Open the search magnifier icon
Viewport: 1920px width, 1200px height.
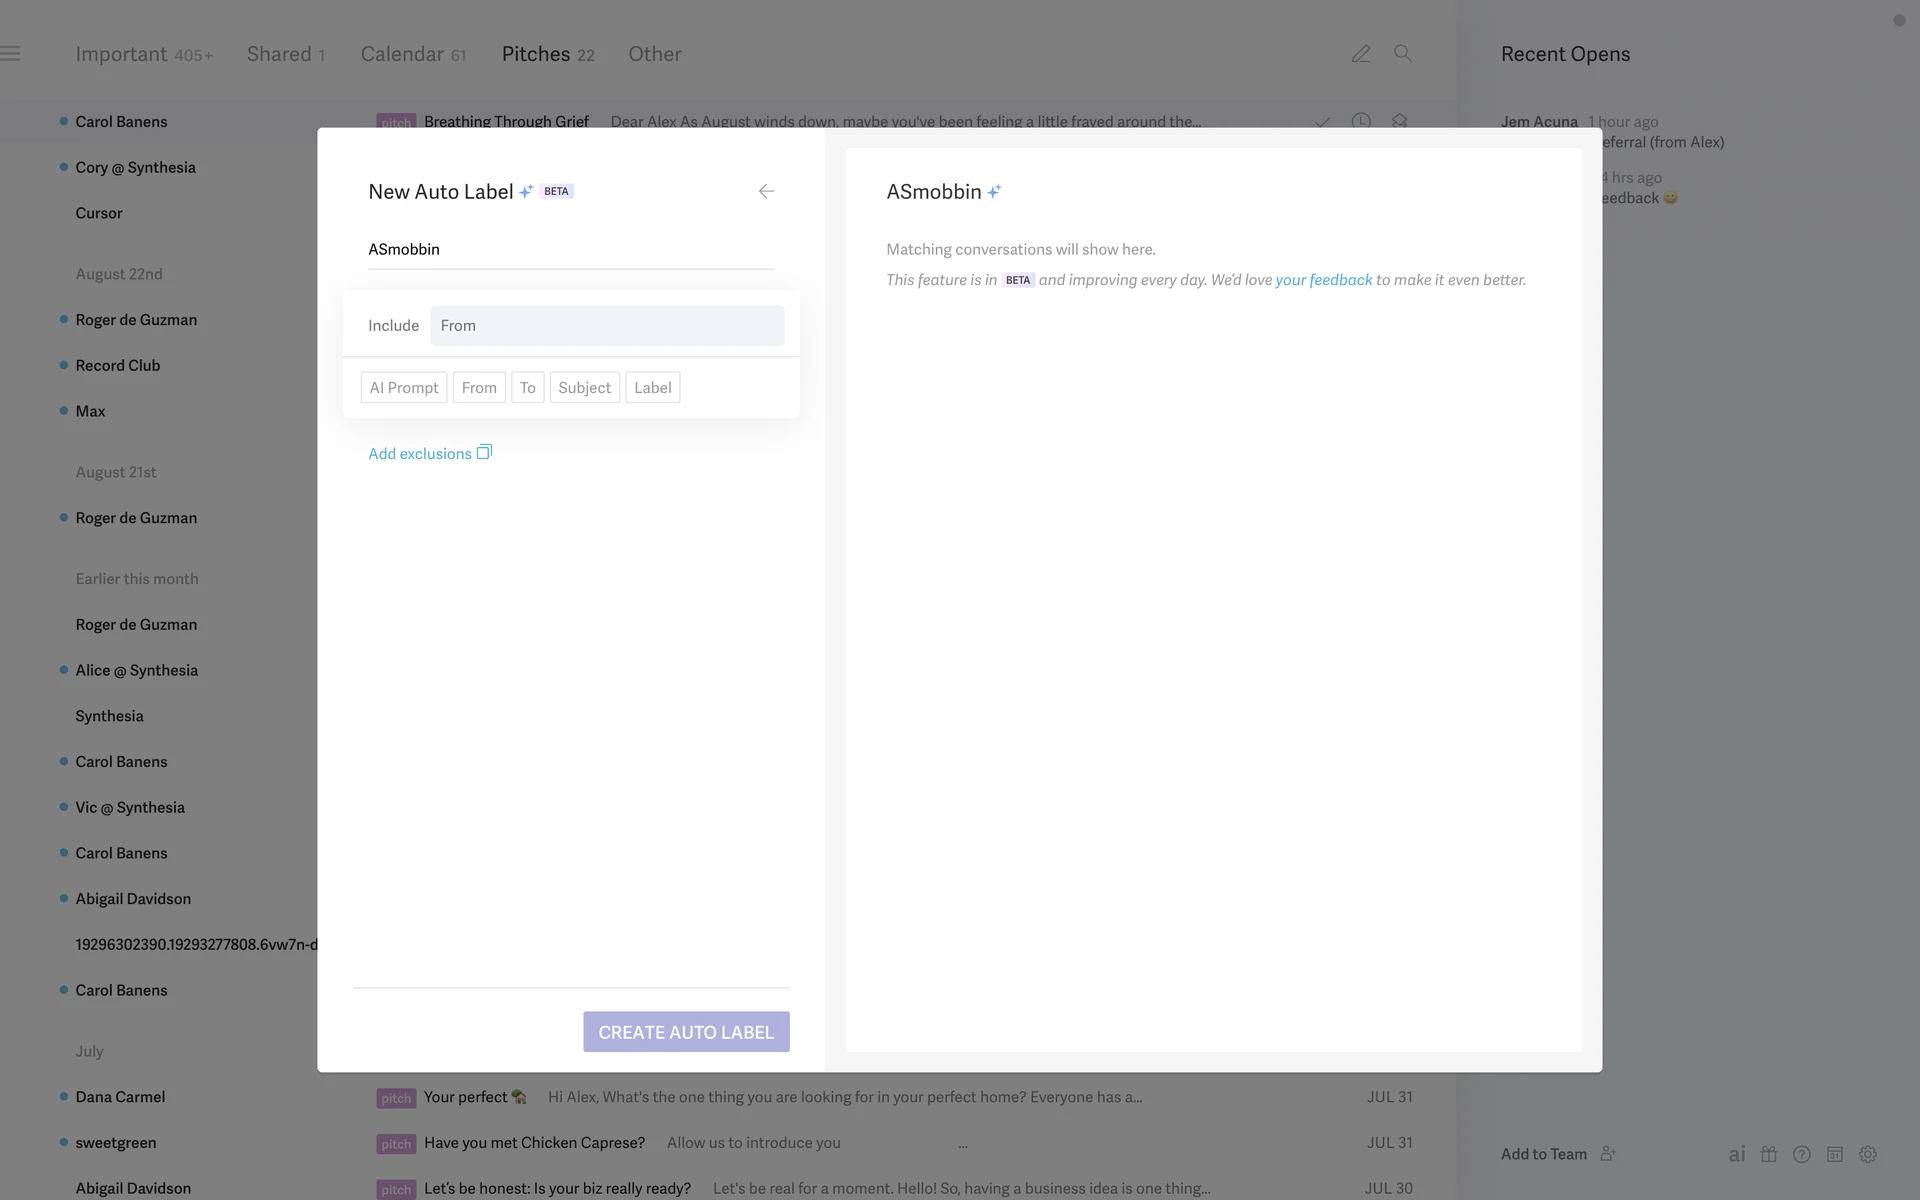[x=1403, y=54]
